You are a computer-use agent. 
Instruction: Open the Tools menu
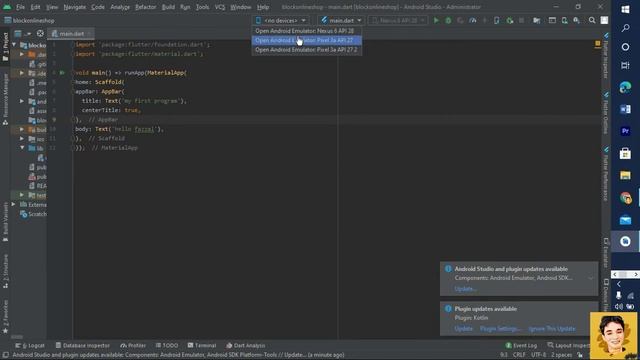pyautogui.click(x=202, y=7)
